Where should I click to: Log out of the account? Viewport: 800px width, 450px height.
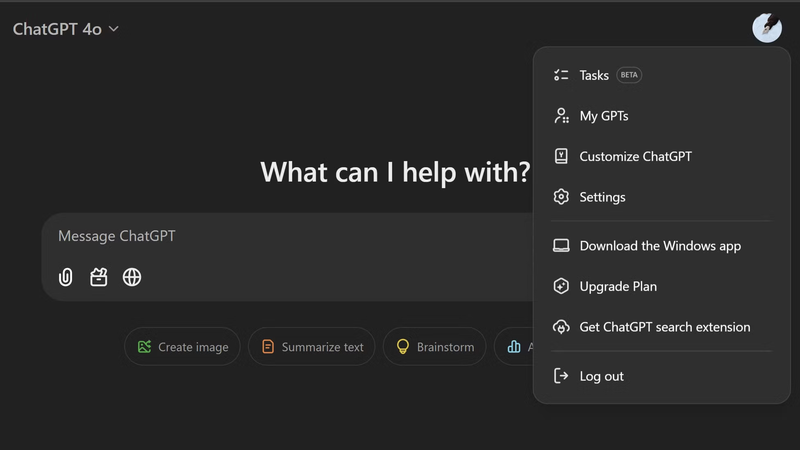pyautogui.click(x=601, y=376)
